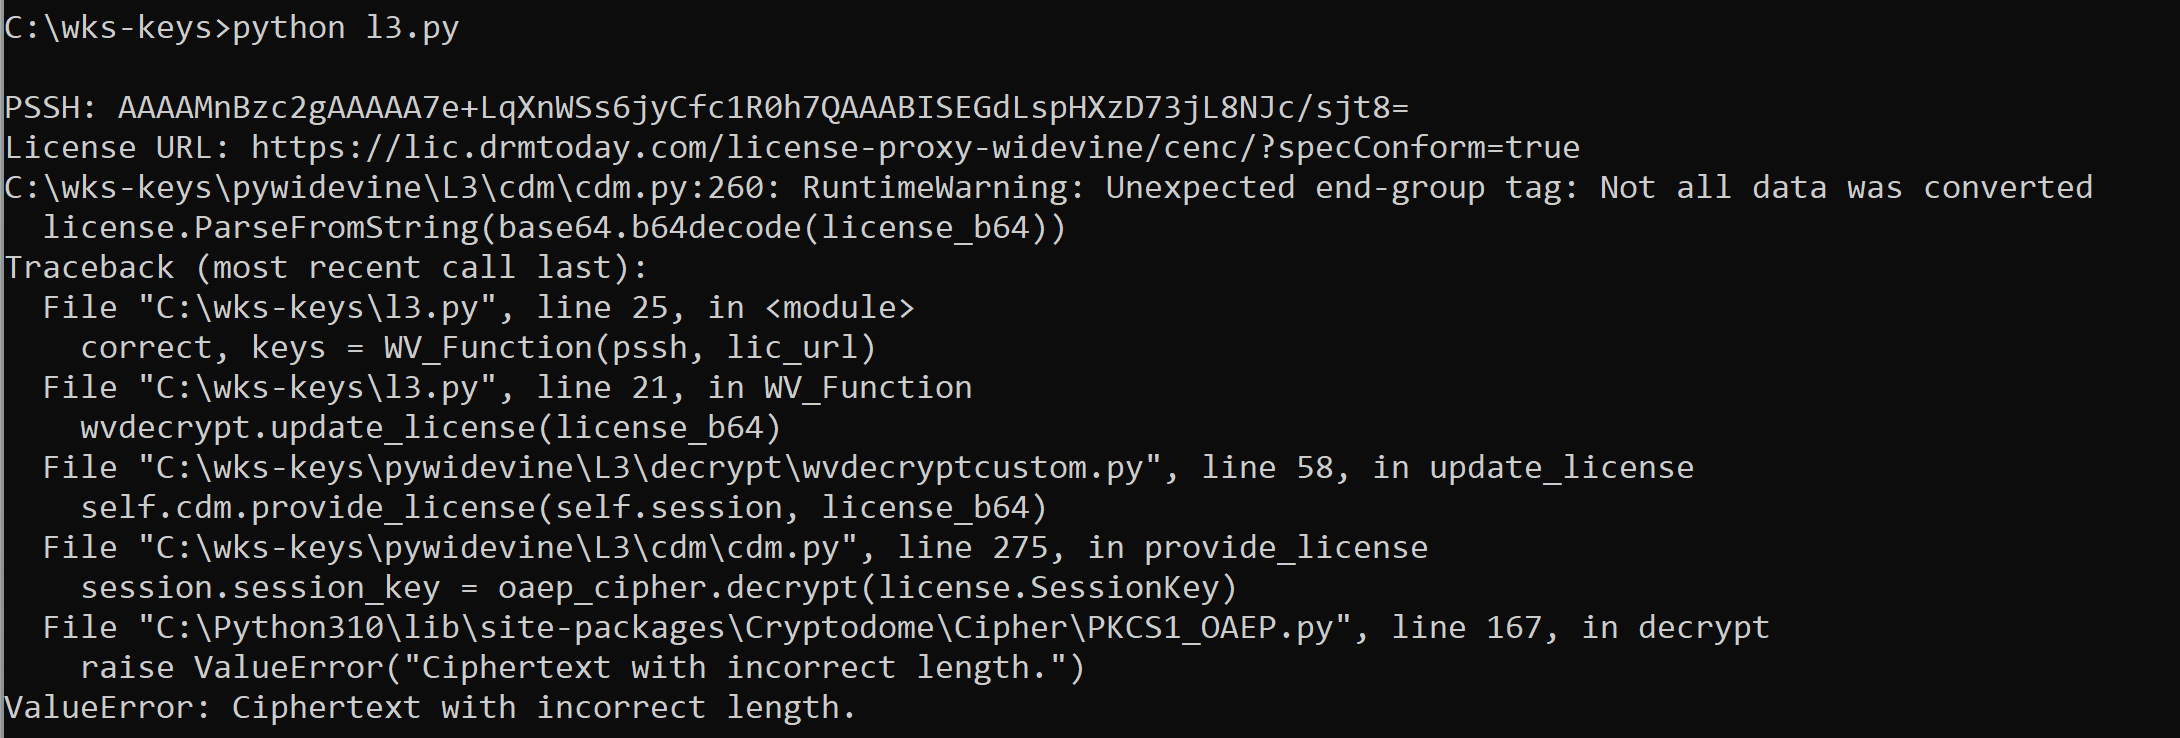
Task: Click the cdm.py:260 warning file path
Action: 384,188
